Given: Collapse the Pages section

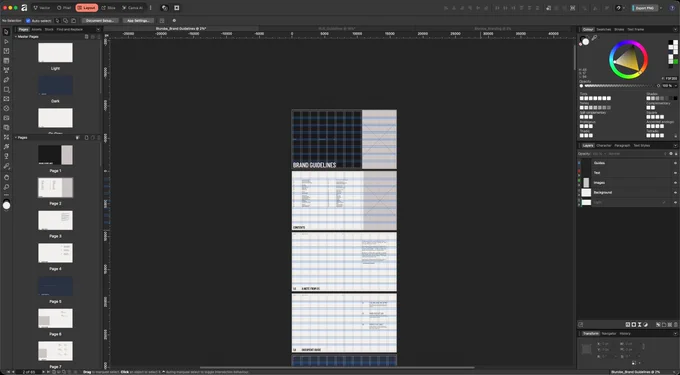Looking at the screenshot, I should coord(16,138).
